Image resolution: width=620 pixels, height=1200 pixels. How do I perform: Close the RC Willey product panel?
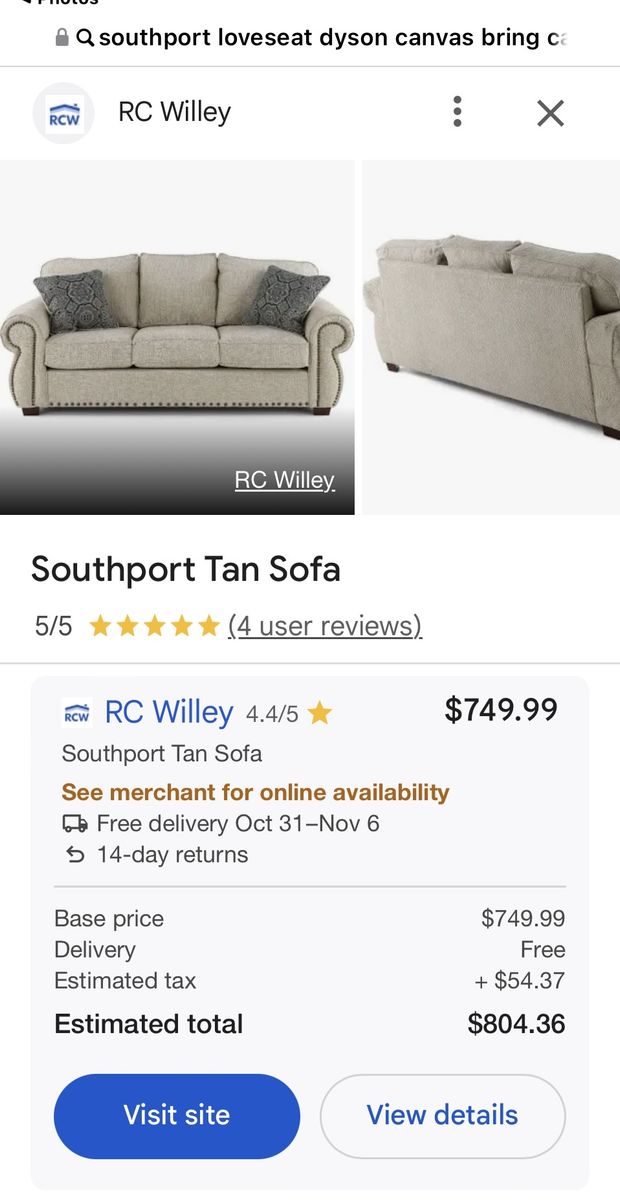tap(550, 113)
